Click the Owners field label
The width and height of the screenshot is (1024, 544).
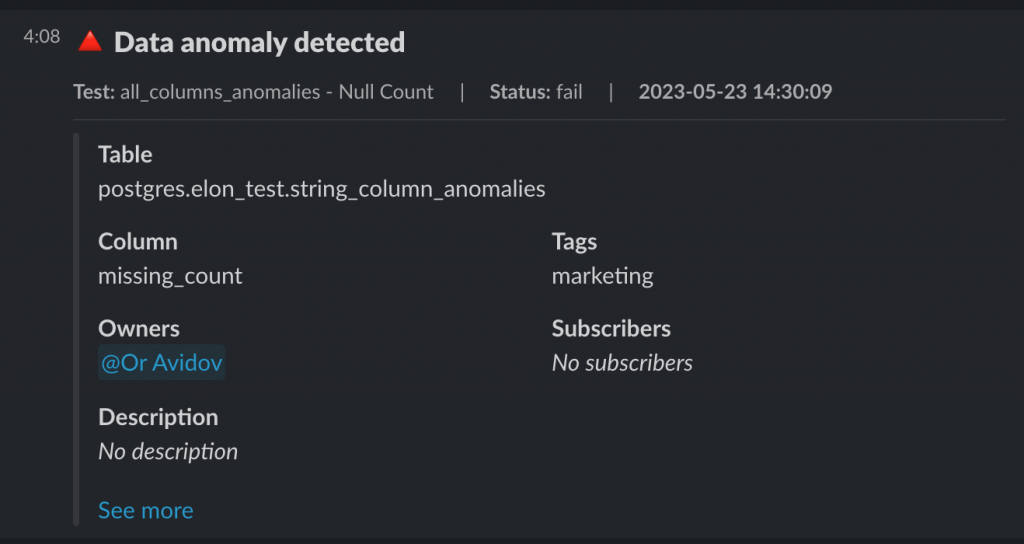(x=139, y=328)
